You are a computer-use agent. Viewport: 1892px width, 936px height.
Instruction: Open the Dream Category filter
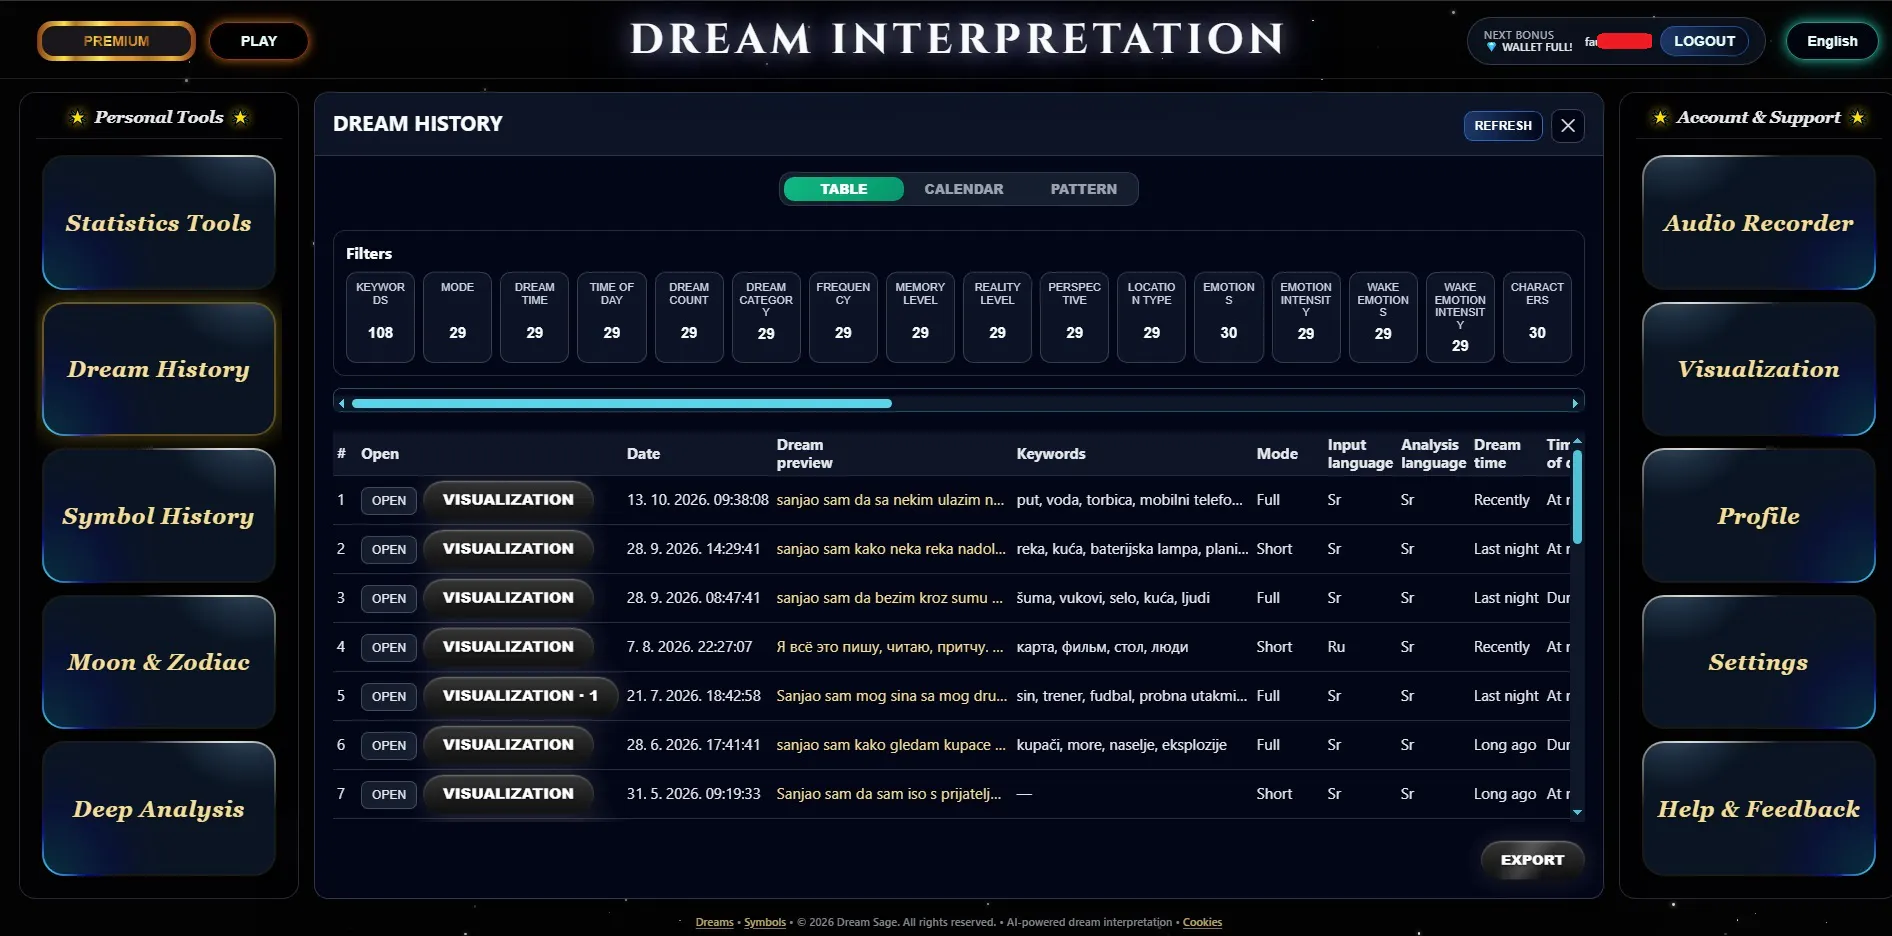pyautogui.click(x=766, y=317)
